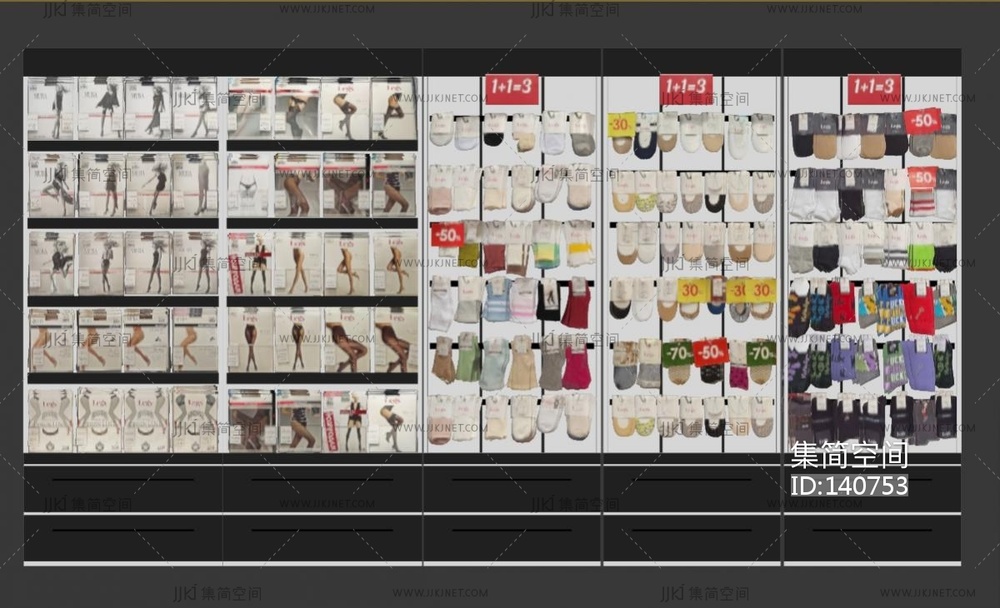
Task: Click the 1+1=3 sign above the beige no-show socks
Action: tap(686, 90)
